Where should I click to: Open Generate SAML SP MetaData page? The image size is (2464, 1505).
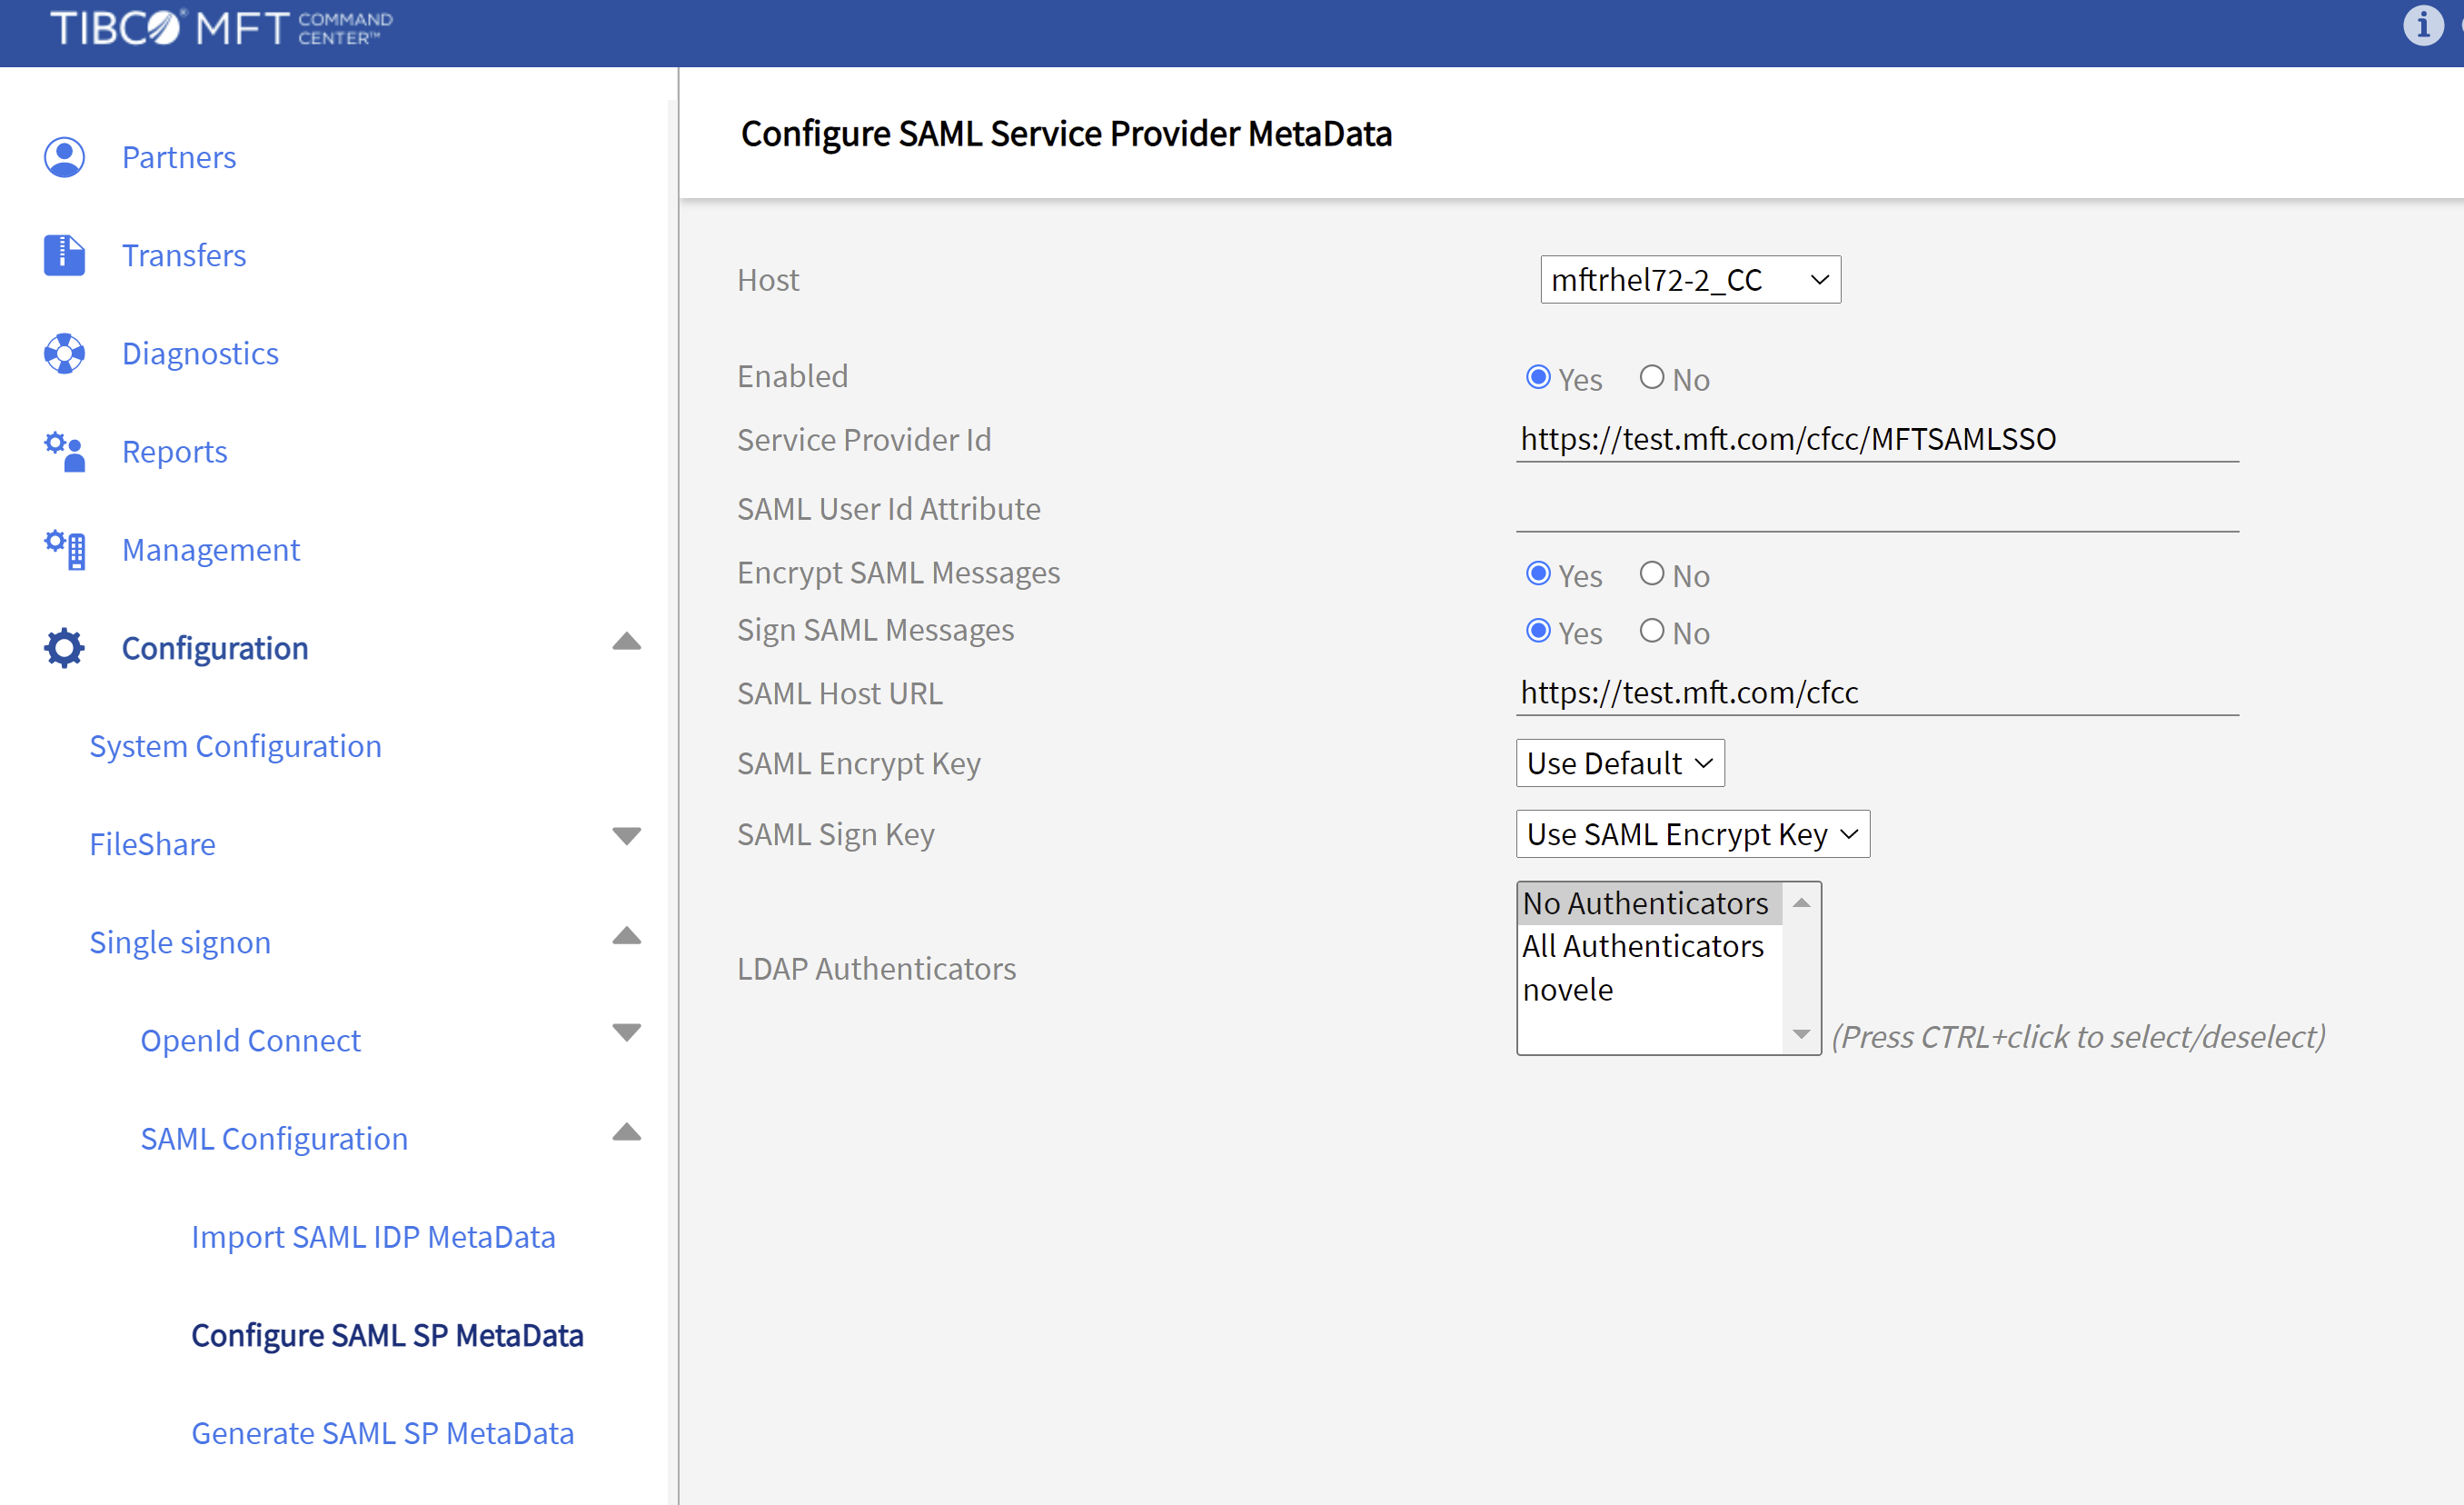tap(382, 1432)
